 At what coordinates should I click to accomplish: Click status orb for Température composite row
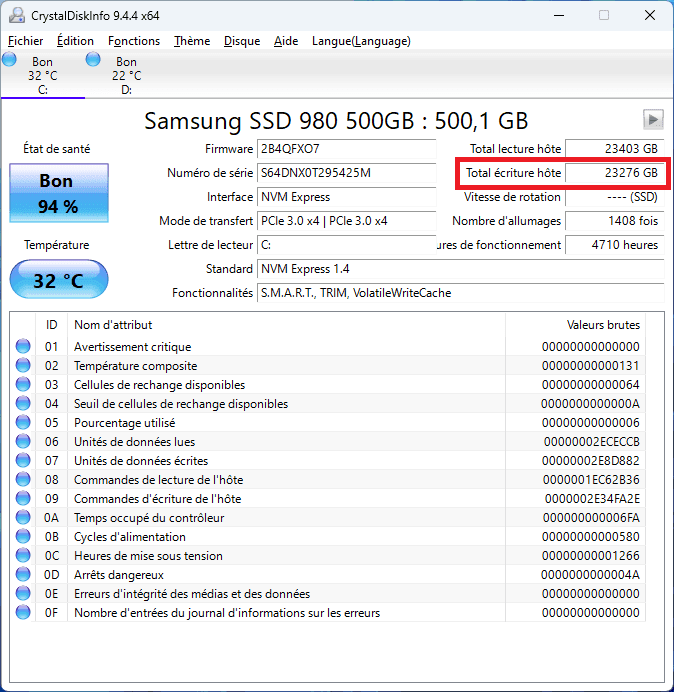pyautogui.click(x=23, y=365)
